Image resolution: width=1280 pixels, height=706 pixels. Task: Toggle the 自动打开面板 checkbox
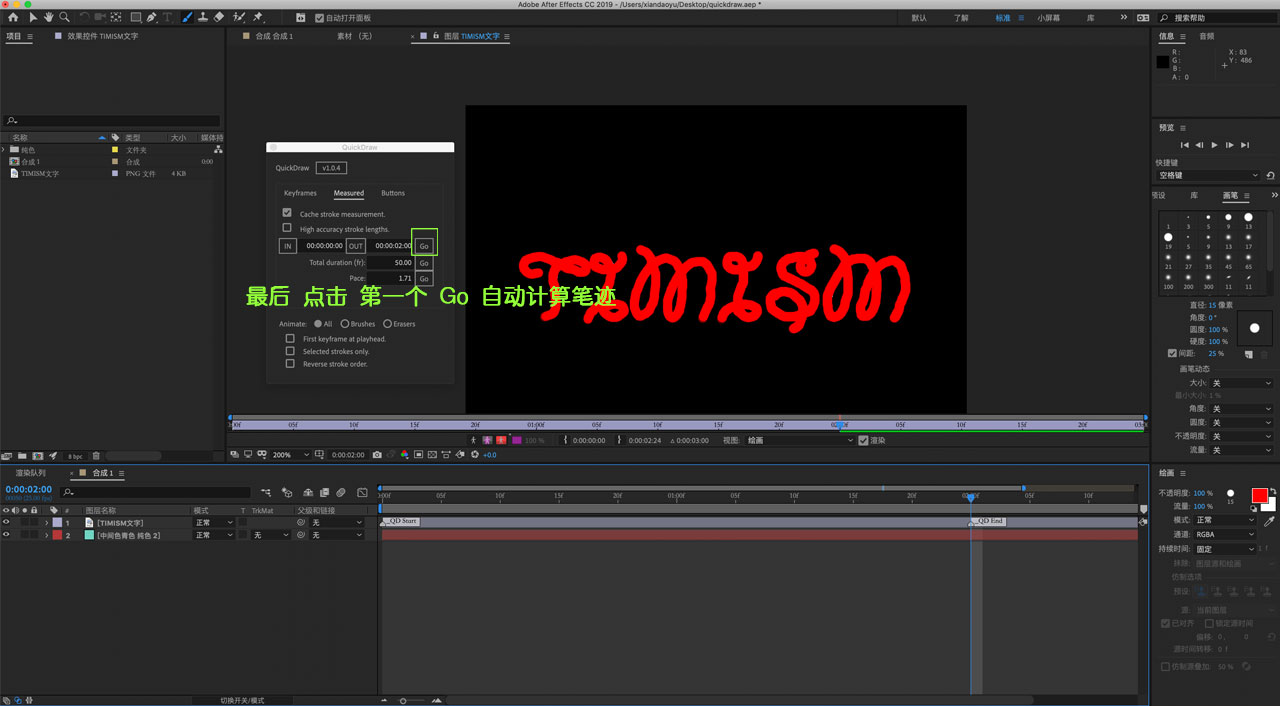coord(319,18)
